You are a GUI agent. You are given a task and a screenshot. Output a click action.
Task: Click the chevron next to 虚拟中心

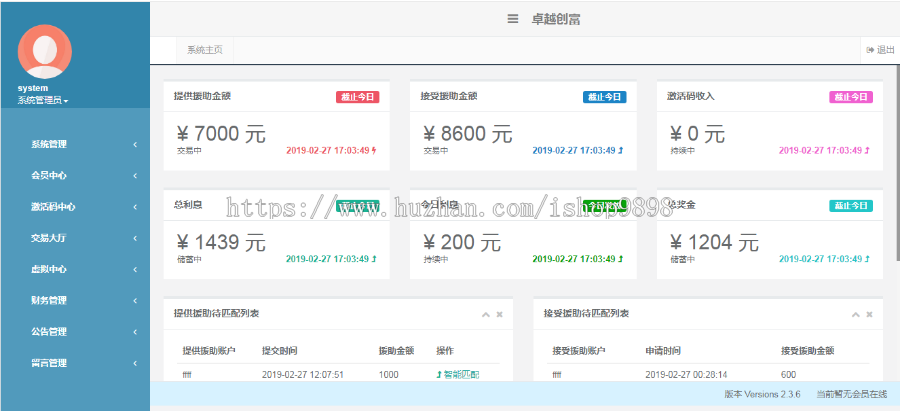(x=135, y=269)
